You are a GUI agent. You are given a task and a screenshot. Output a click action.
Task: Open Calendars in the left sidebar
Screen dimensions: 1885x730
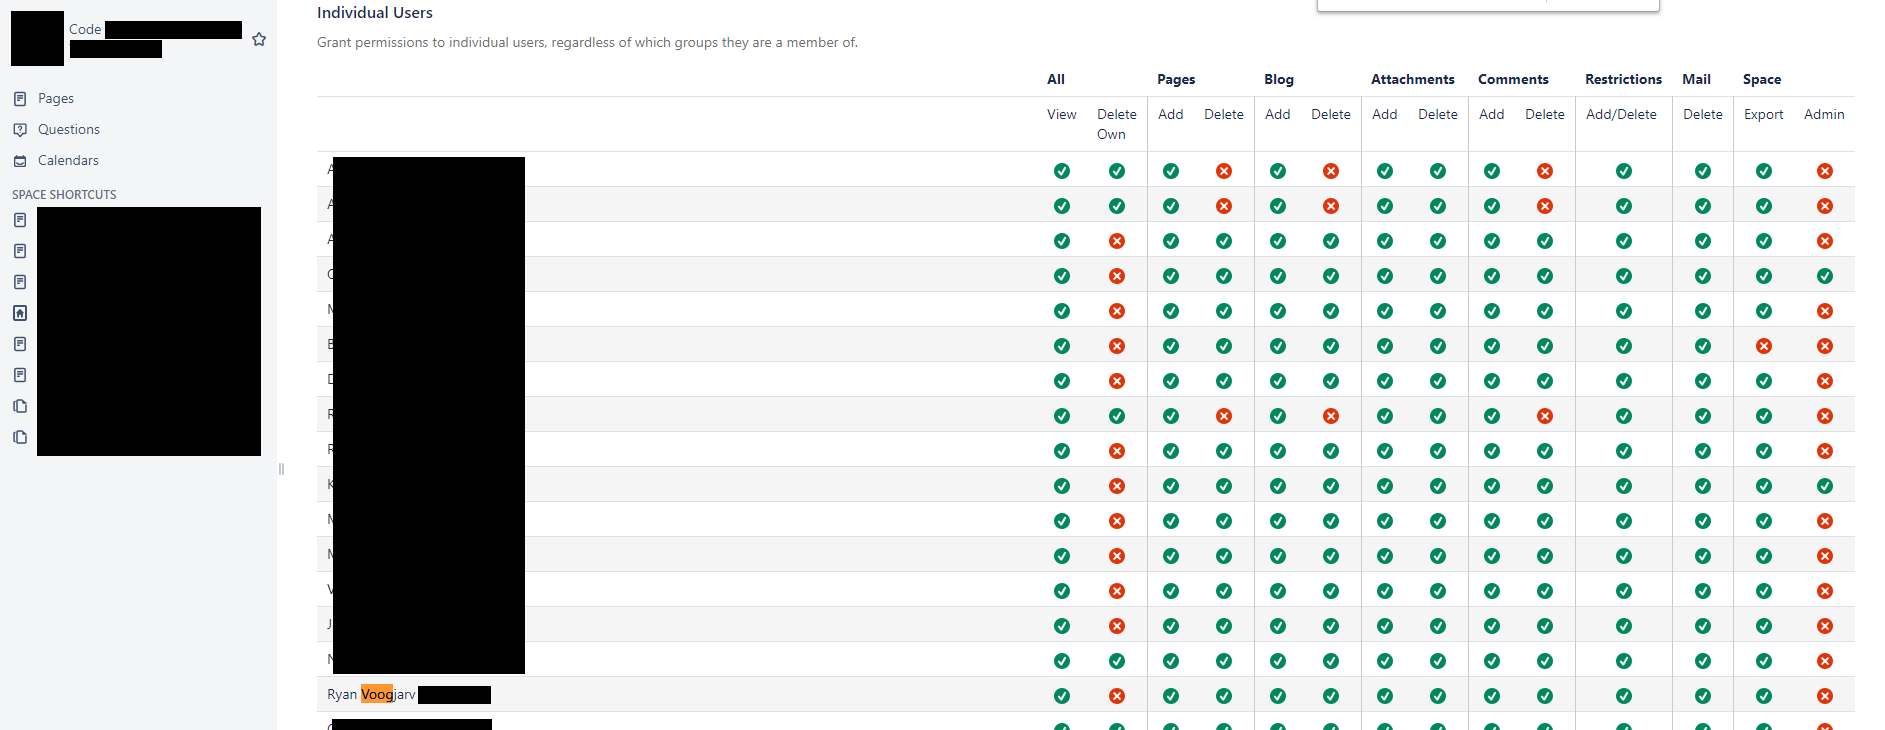68,161
